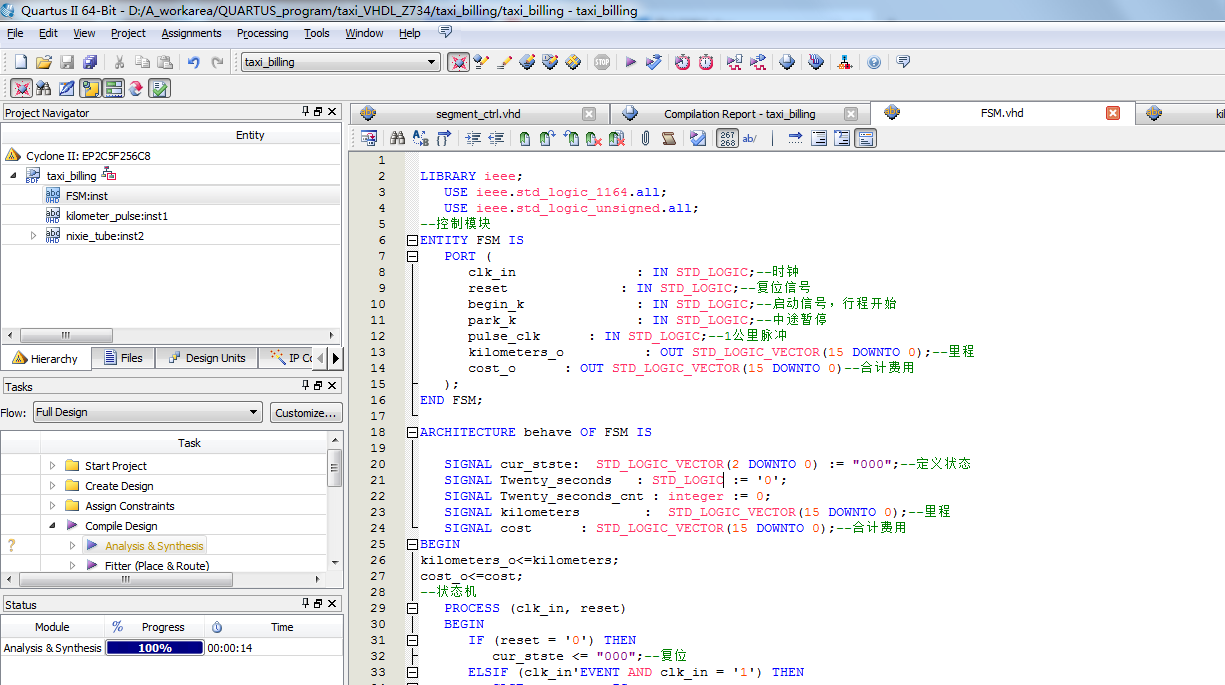
Task: Toggle line numbers display in editor toolbar
Action: point(727,138)
